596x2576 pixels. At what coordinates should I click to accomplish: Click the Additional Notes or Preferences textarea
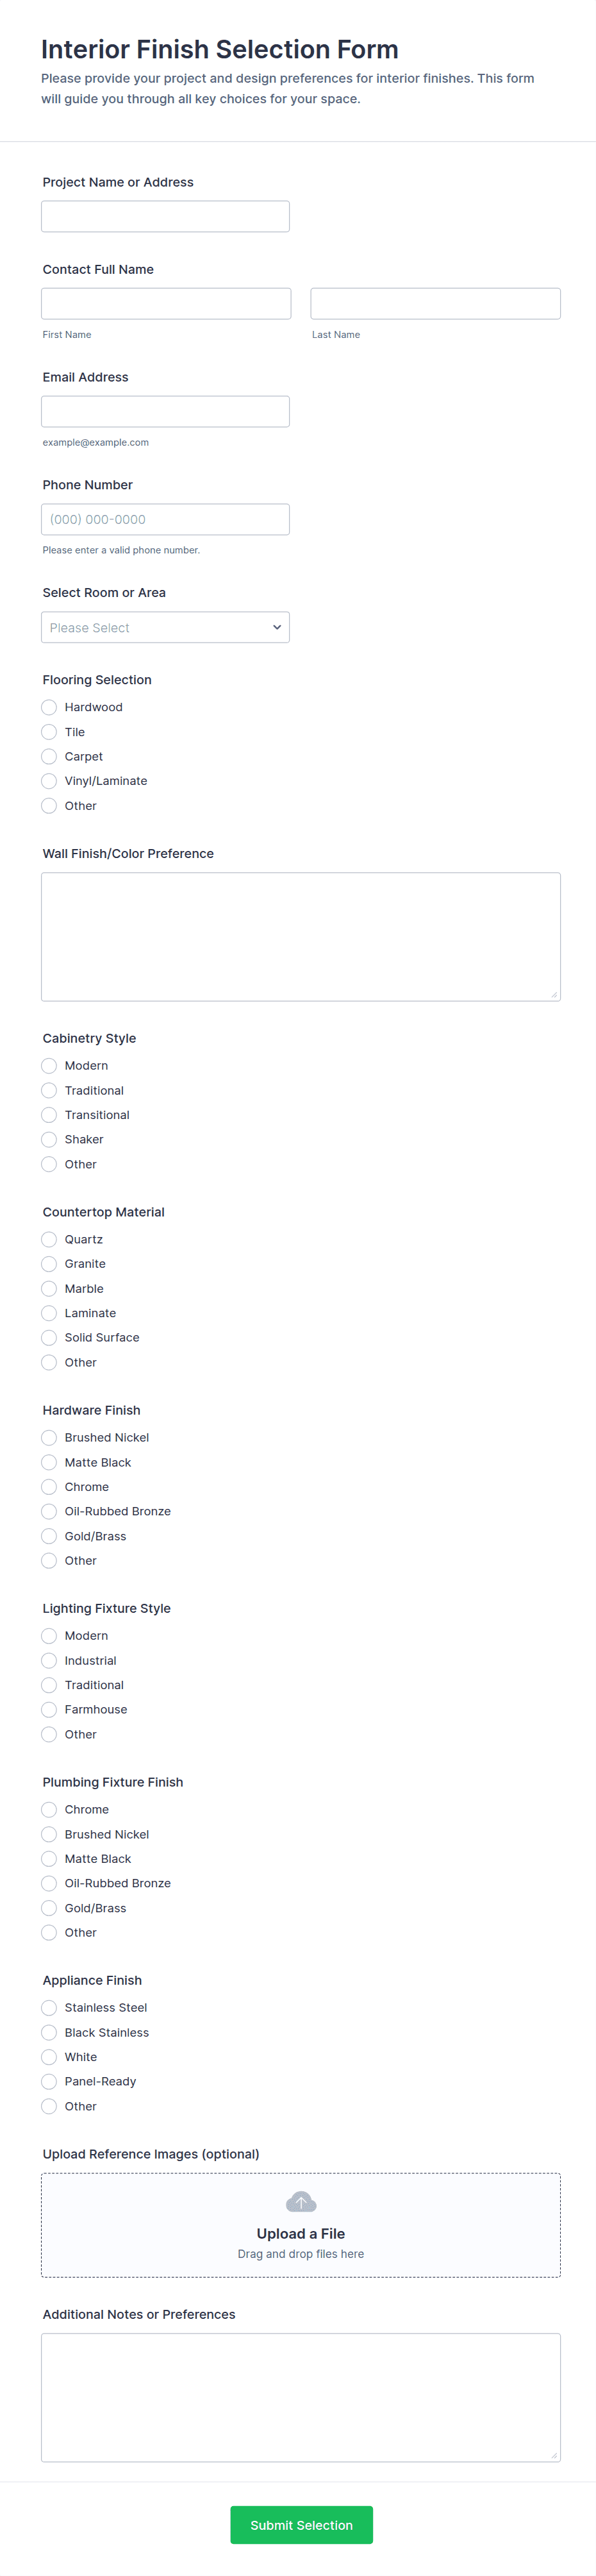(x=301, y=2396)
